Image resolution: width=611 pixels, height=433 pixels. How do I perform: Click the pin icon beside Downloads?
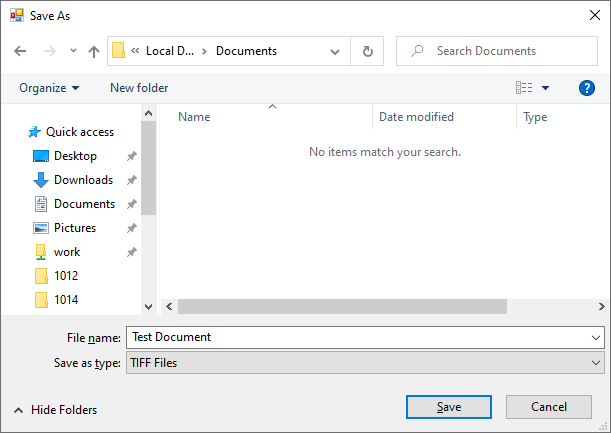[x=132, y=180]
